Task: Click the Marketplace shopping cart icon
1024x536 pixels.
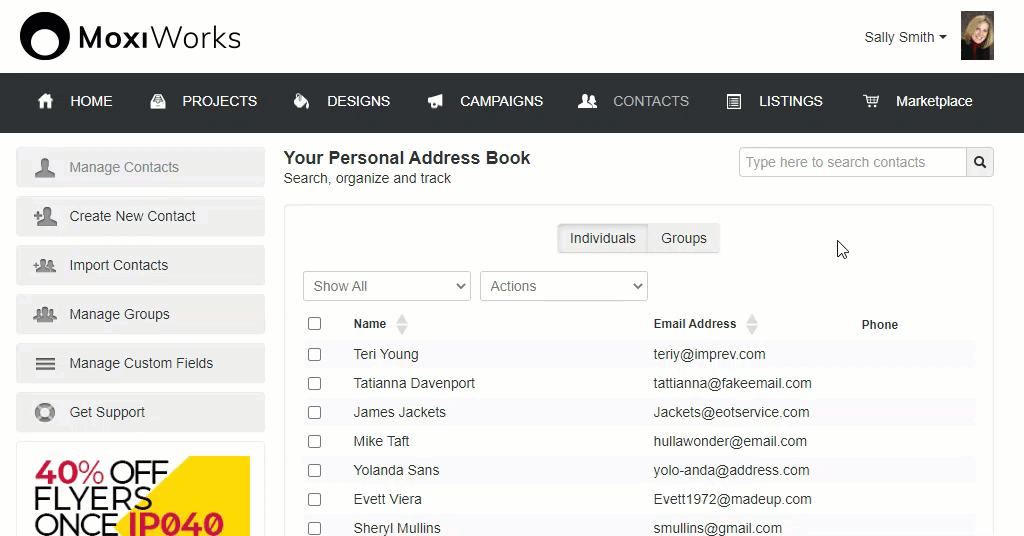Action: [871, 101]
